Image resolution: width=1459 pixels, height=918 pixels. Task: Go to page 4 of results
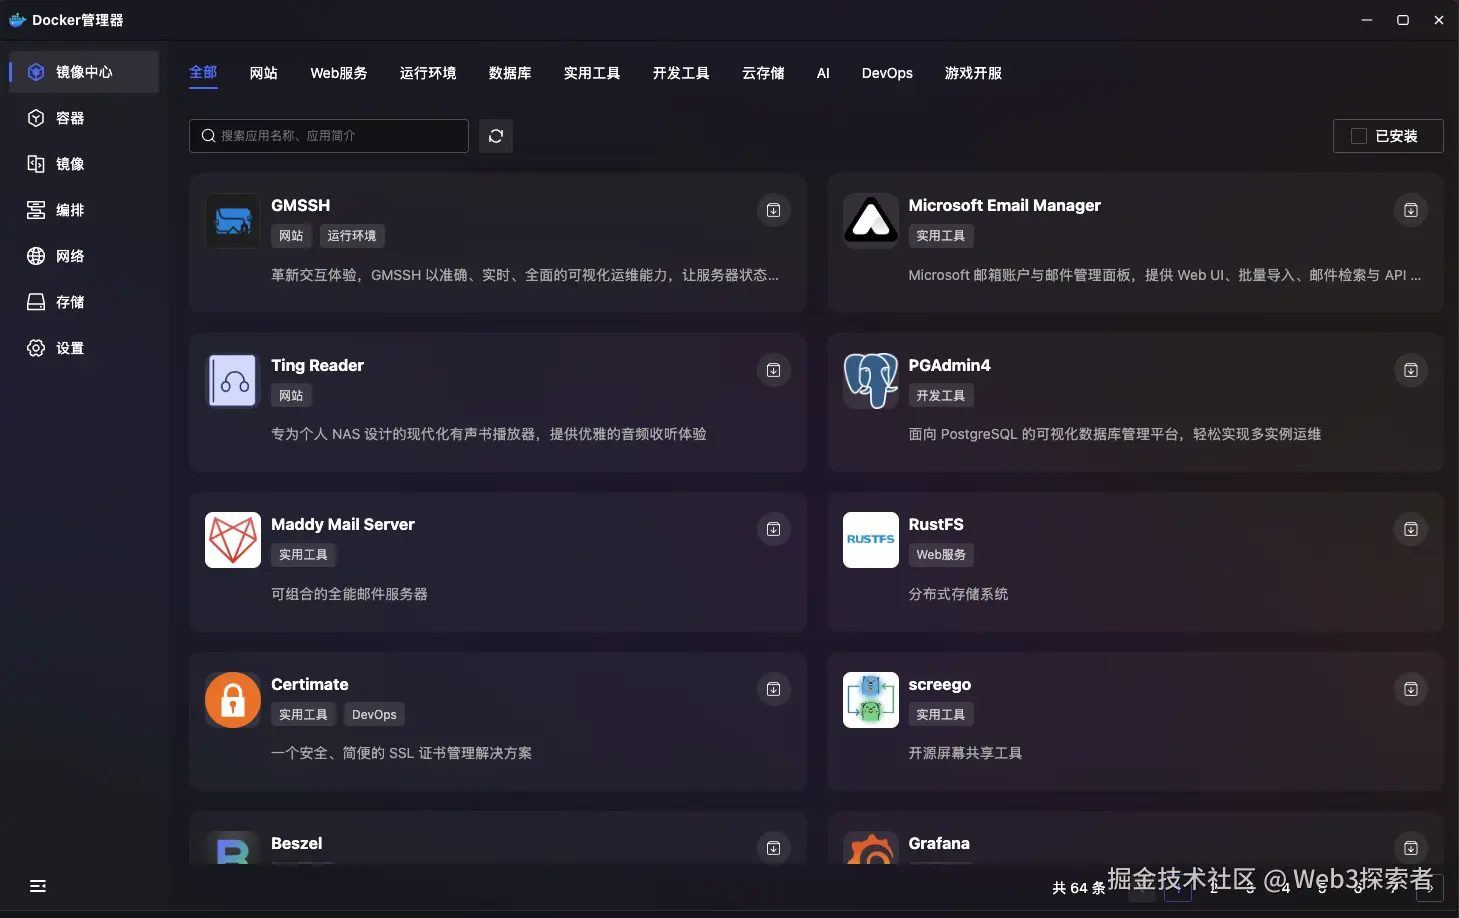(x=1285, y=888)
